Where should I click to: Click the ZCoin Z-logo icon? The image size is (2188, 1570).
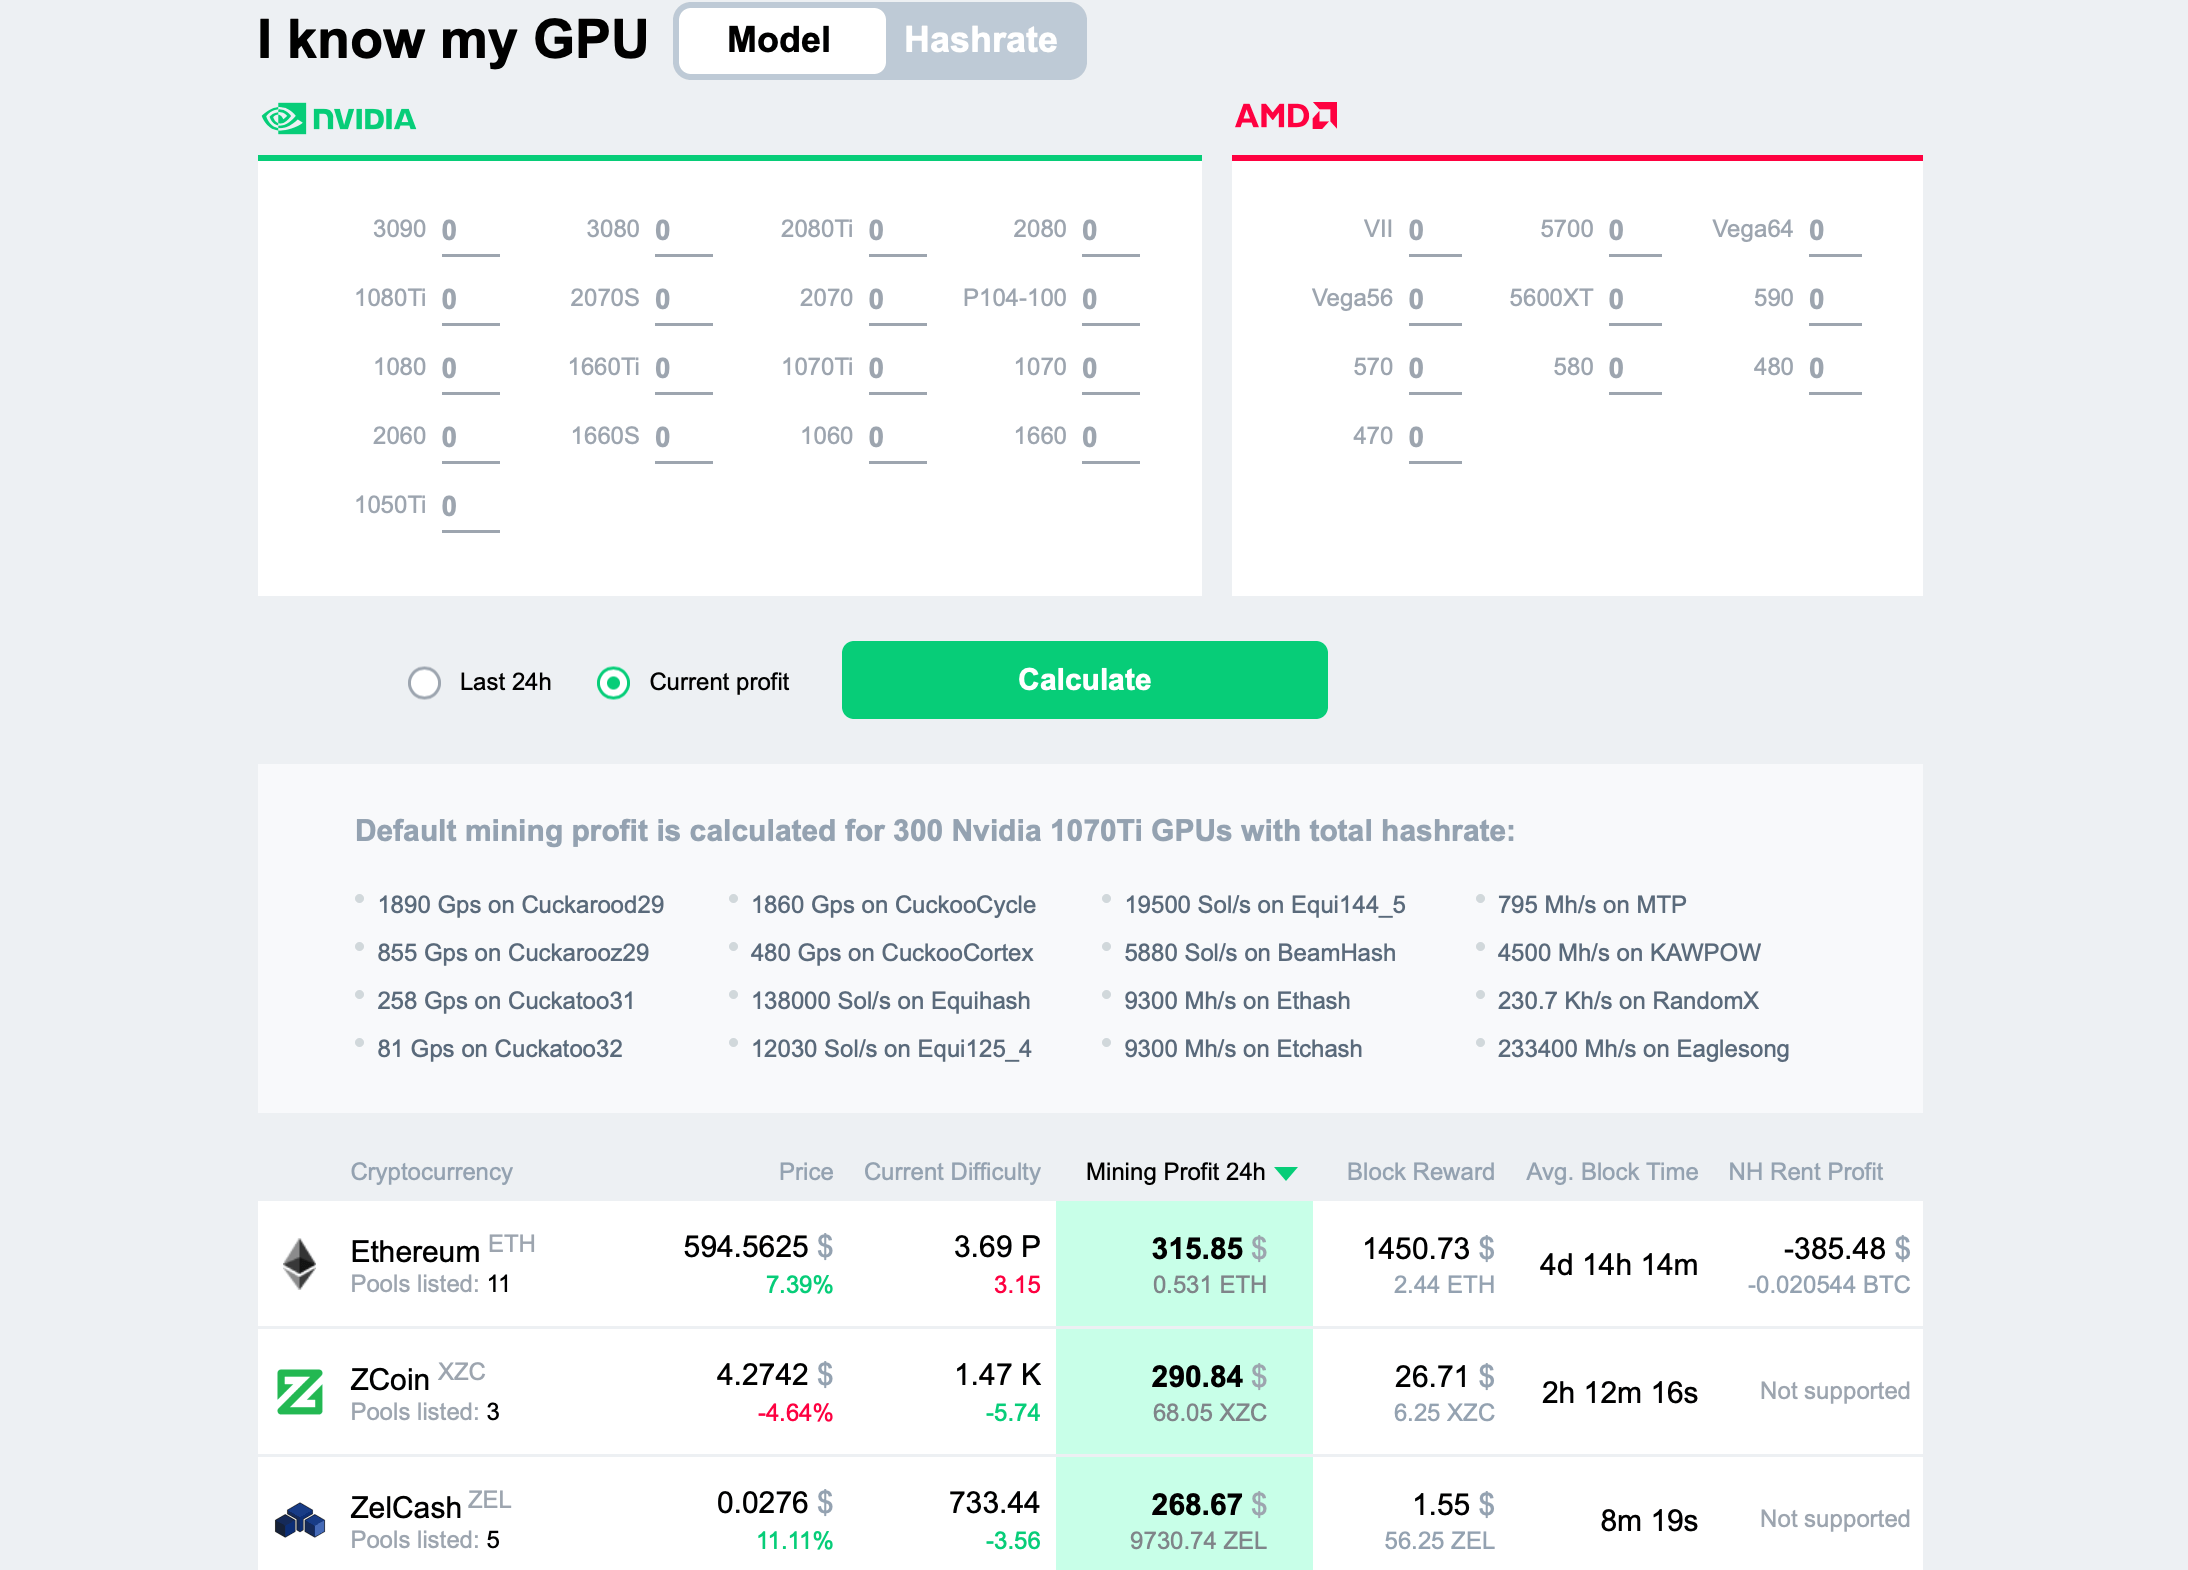click(x=294, y=1393)
